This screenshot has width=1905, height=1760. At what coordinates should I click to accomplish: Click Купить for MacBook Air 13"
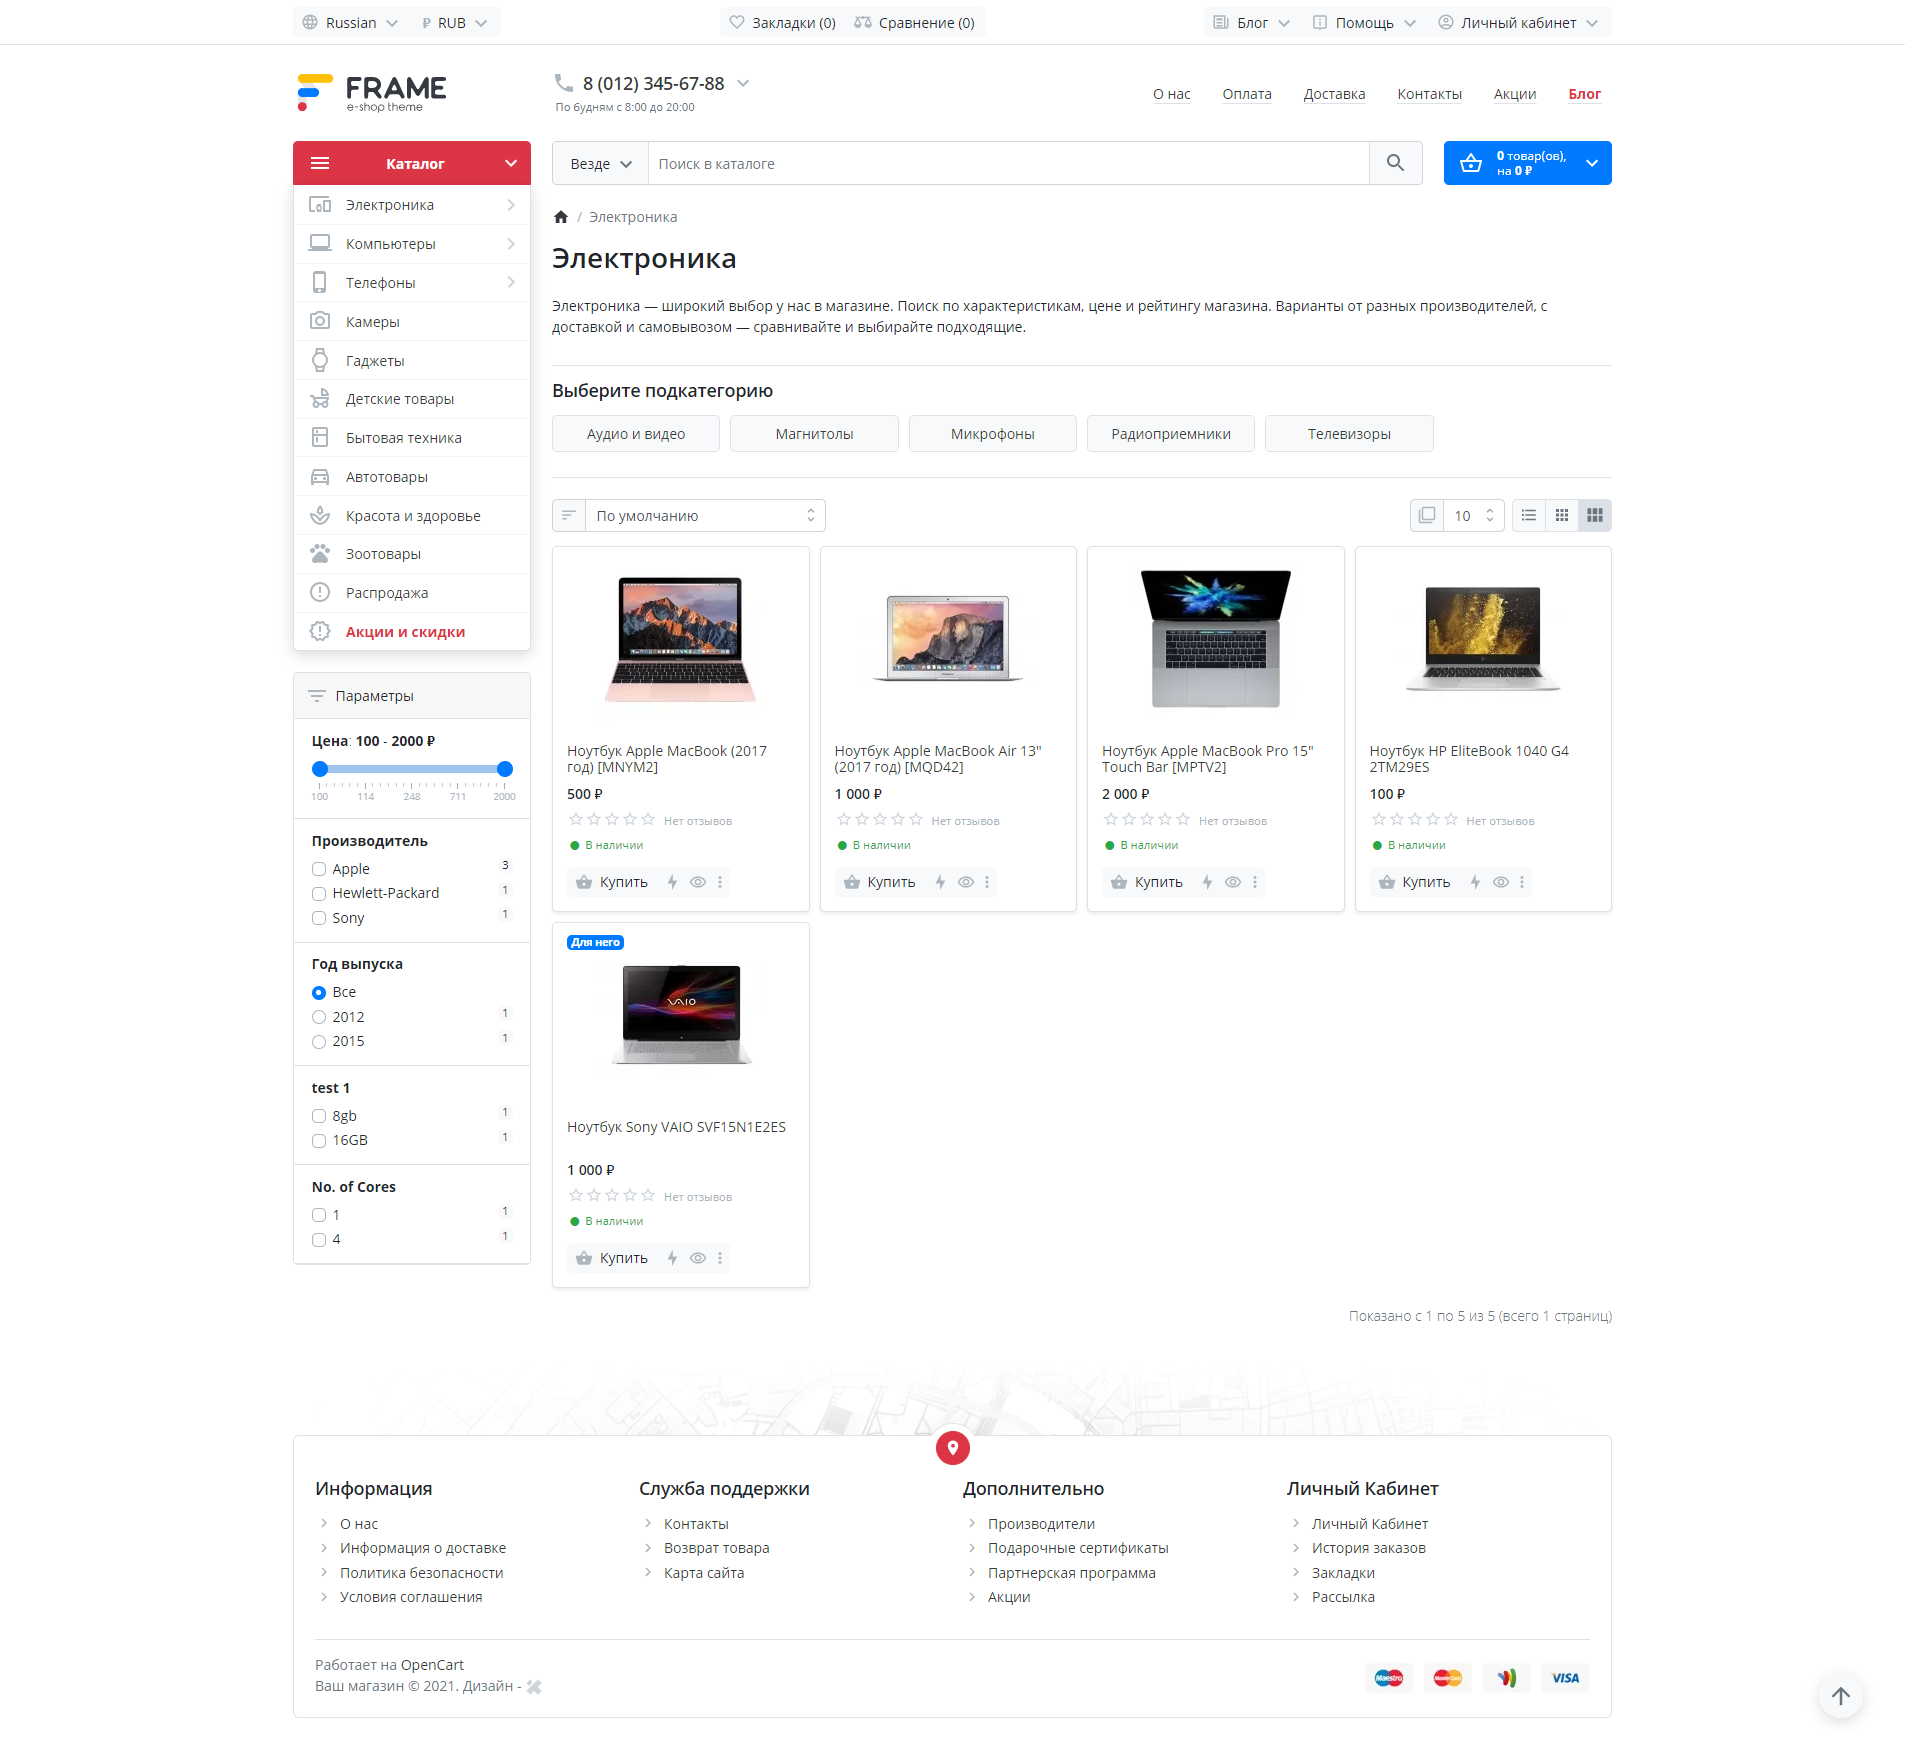[880, 882]
